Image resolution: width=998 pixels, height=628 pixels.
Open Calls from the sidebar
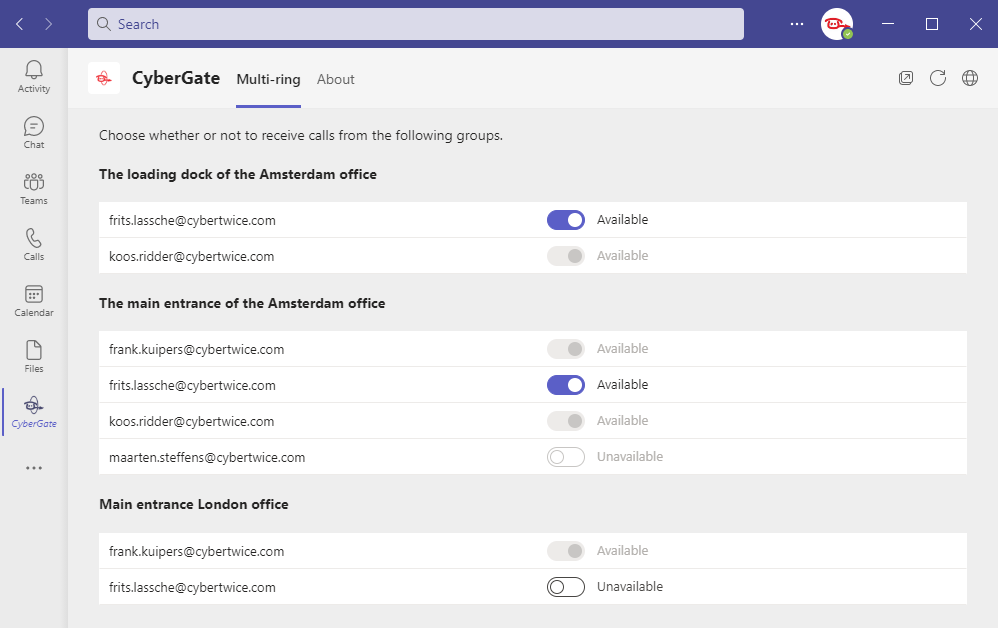[34, 245]
